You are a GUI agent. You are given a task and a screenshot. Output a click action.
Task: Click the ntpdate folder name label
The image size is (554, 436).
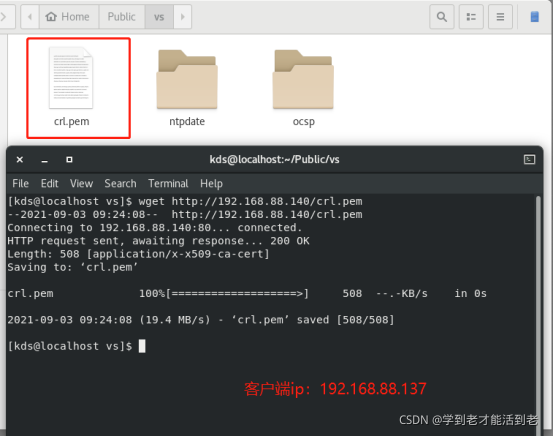coord(187,122)
